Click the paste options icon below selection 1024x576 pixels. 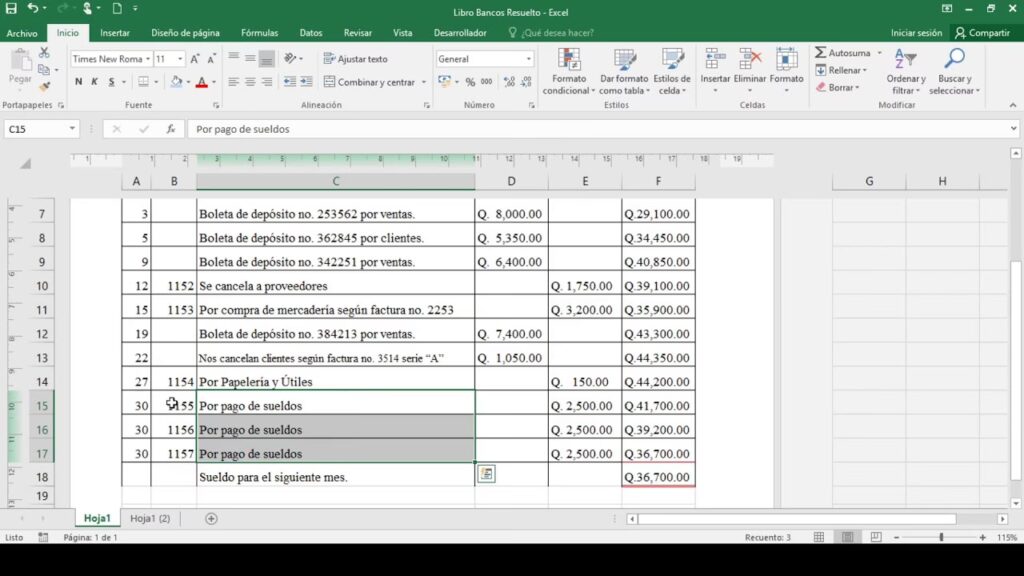(486, 474)
